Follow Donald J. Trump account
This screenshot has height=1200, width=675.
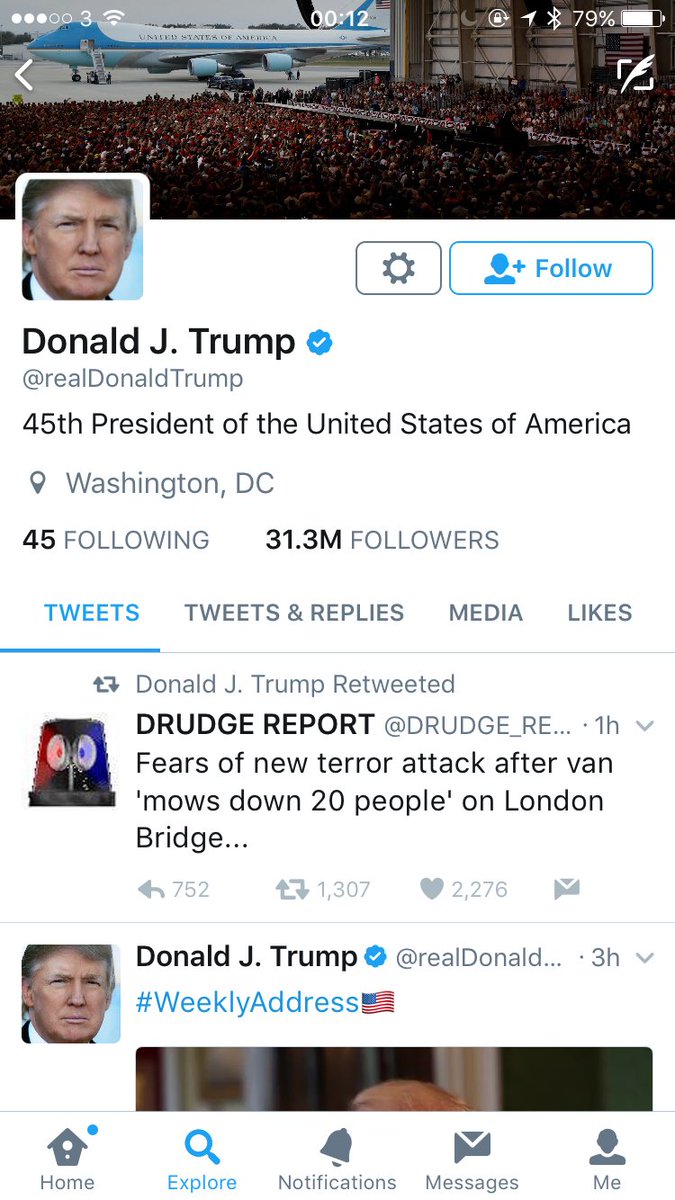click(x=551, y=268)
